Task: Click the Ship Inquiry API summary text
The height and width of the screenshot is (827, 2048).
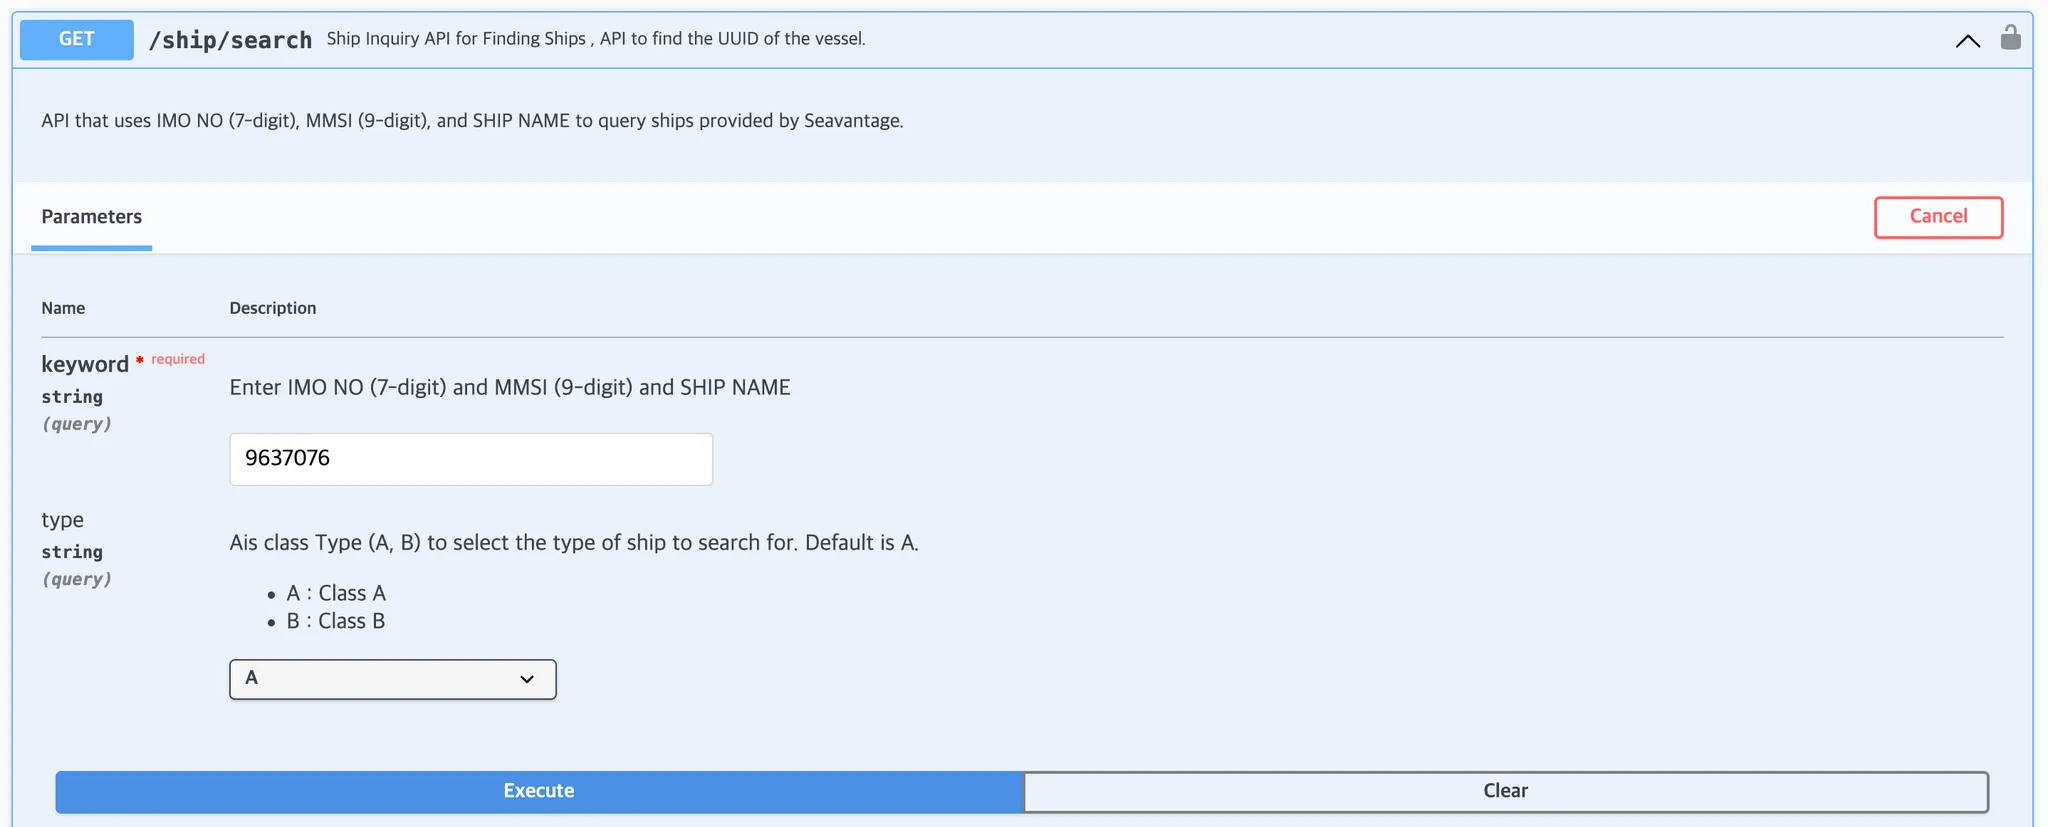Action: pyautogui.click(x=595, y=39)
